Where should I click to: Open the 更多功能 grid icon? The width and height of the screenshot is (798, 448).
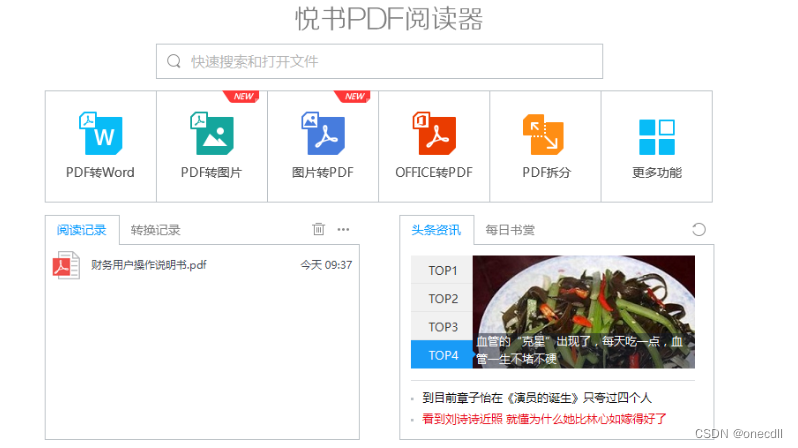[657, 137]
